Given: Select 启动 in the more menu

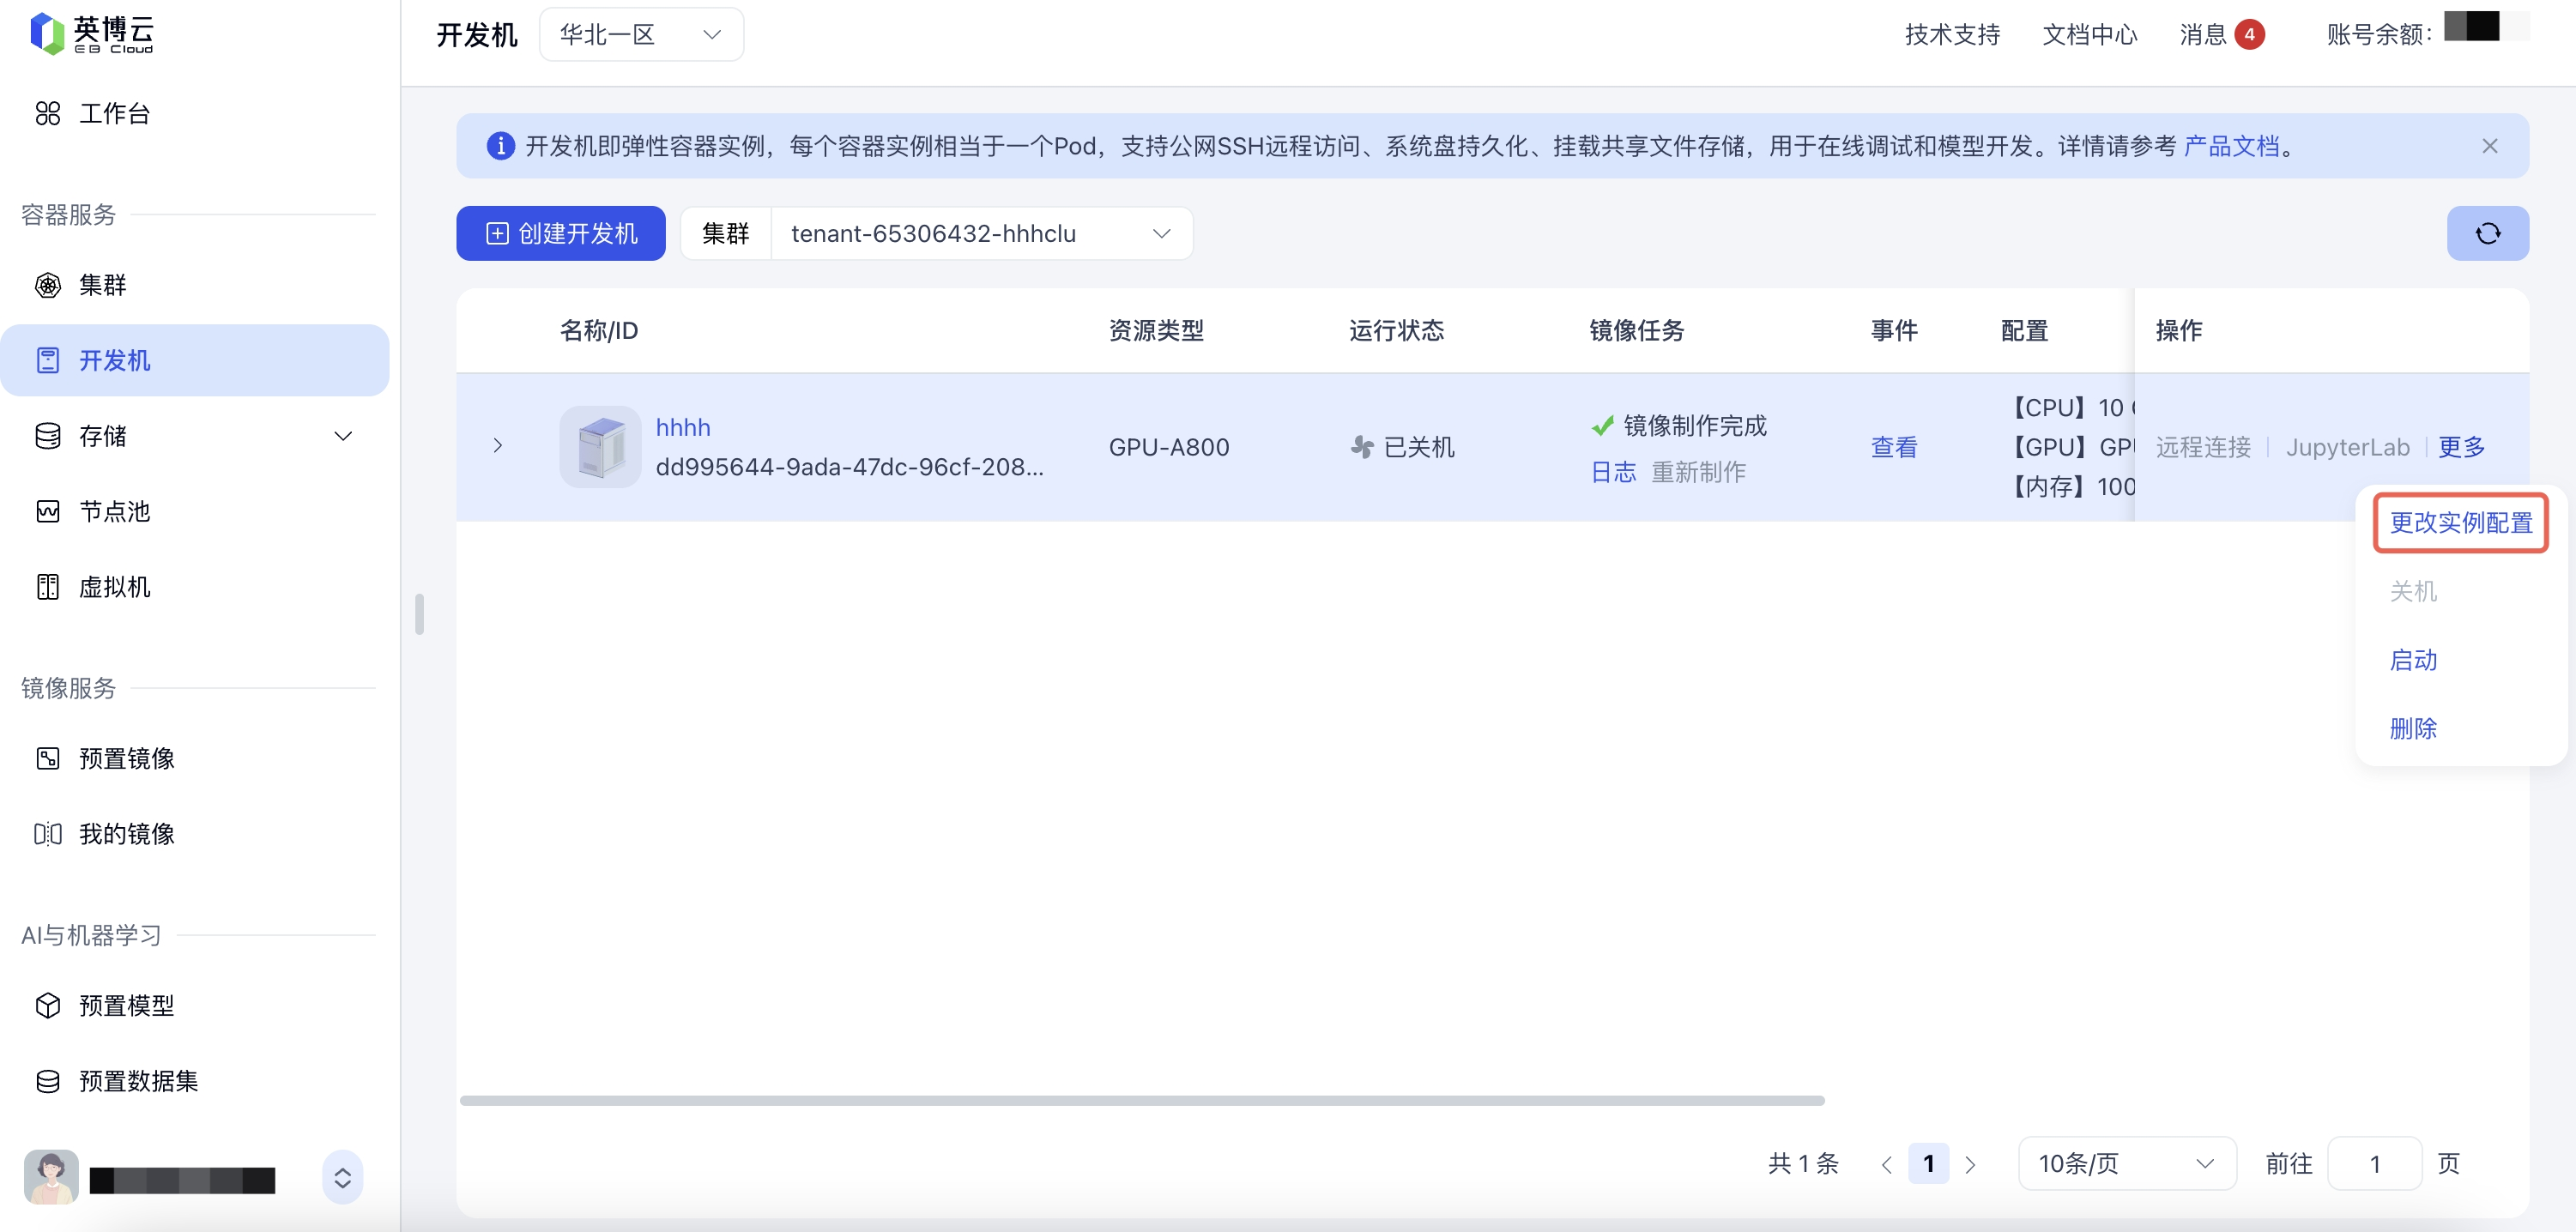Looking at the screenshot, I should pos(2412,660).
